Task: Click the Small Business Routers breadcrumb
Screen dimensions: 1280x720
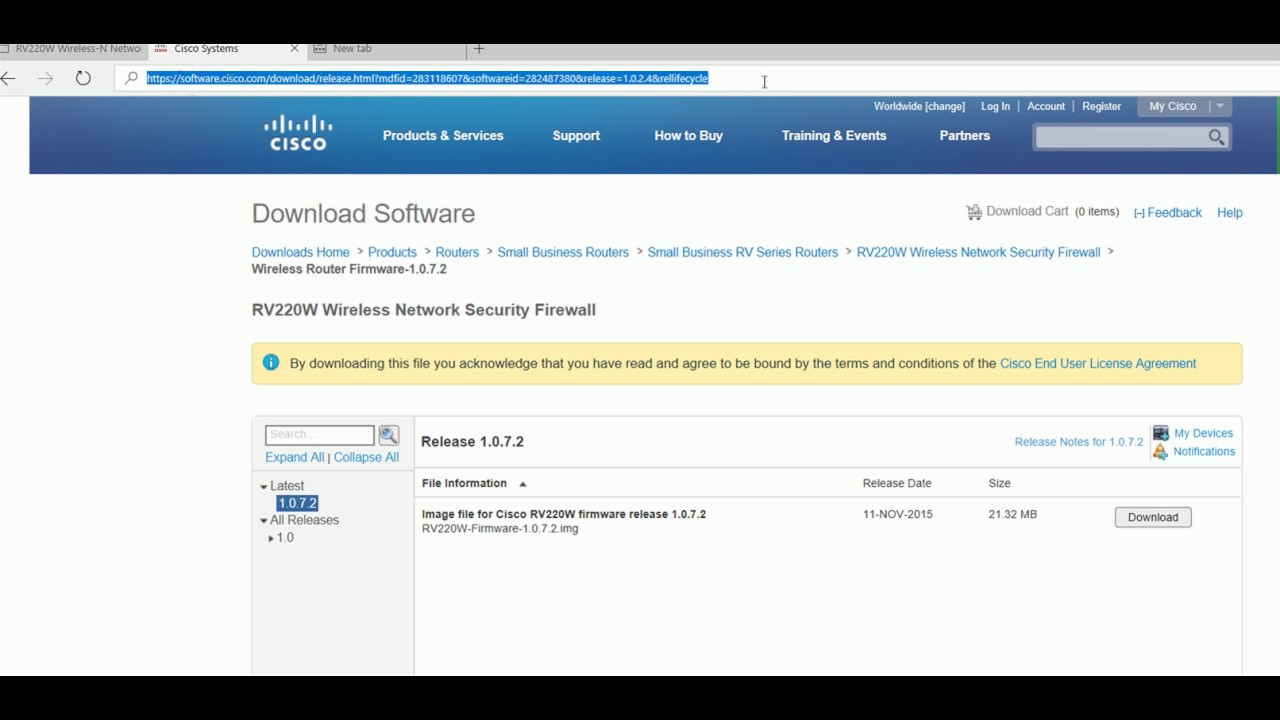Action: [563, 252]
